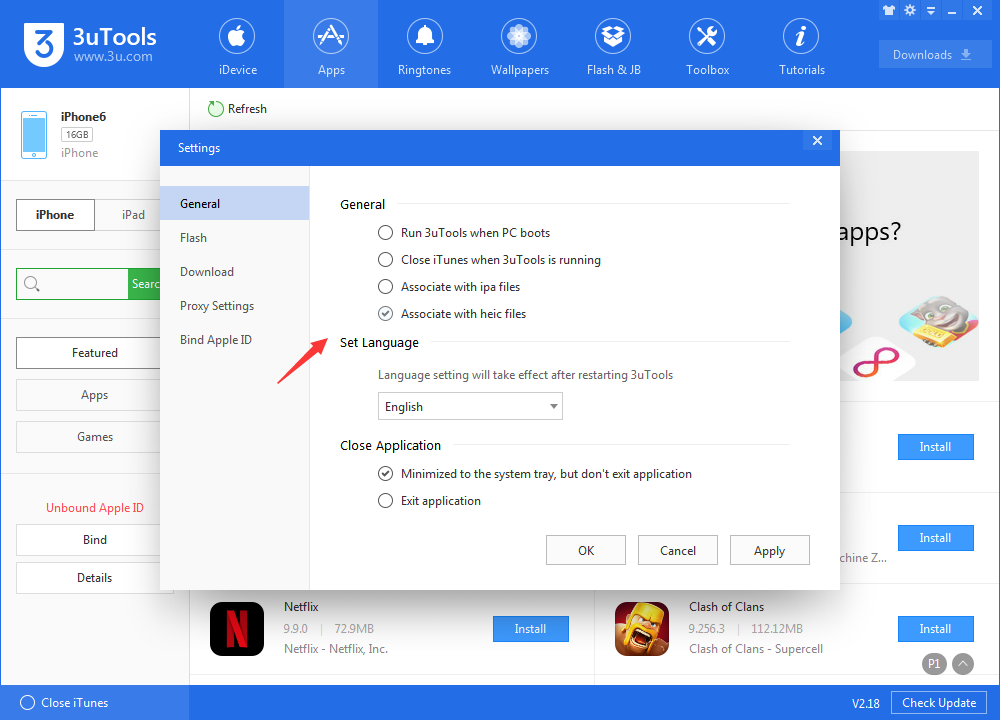Screen dimensions: 1000x720
Task: Click the Netflix app icon
Action: pyautogui.click(x=237, y=629)
